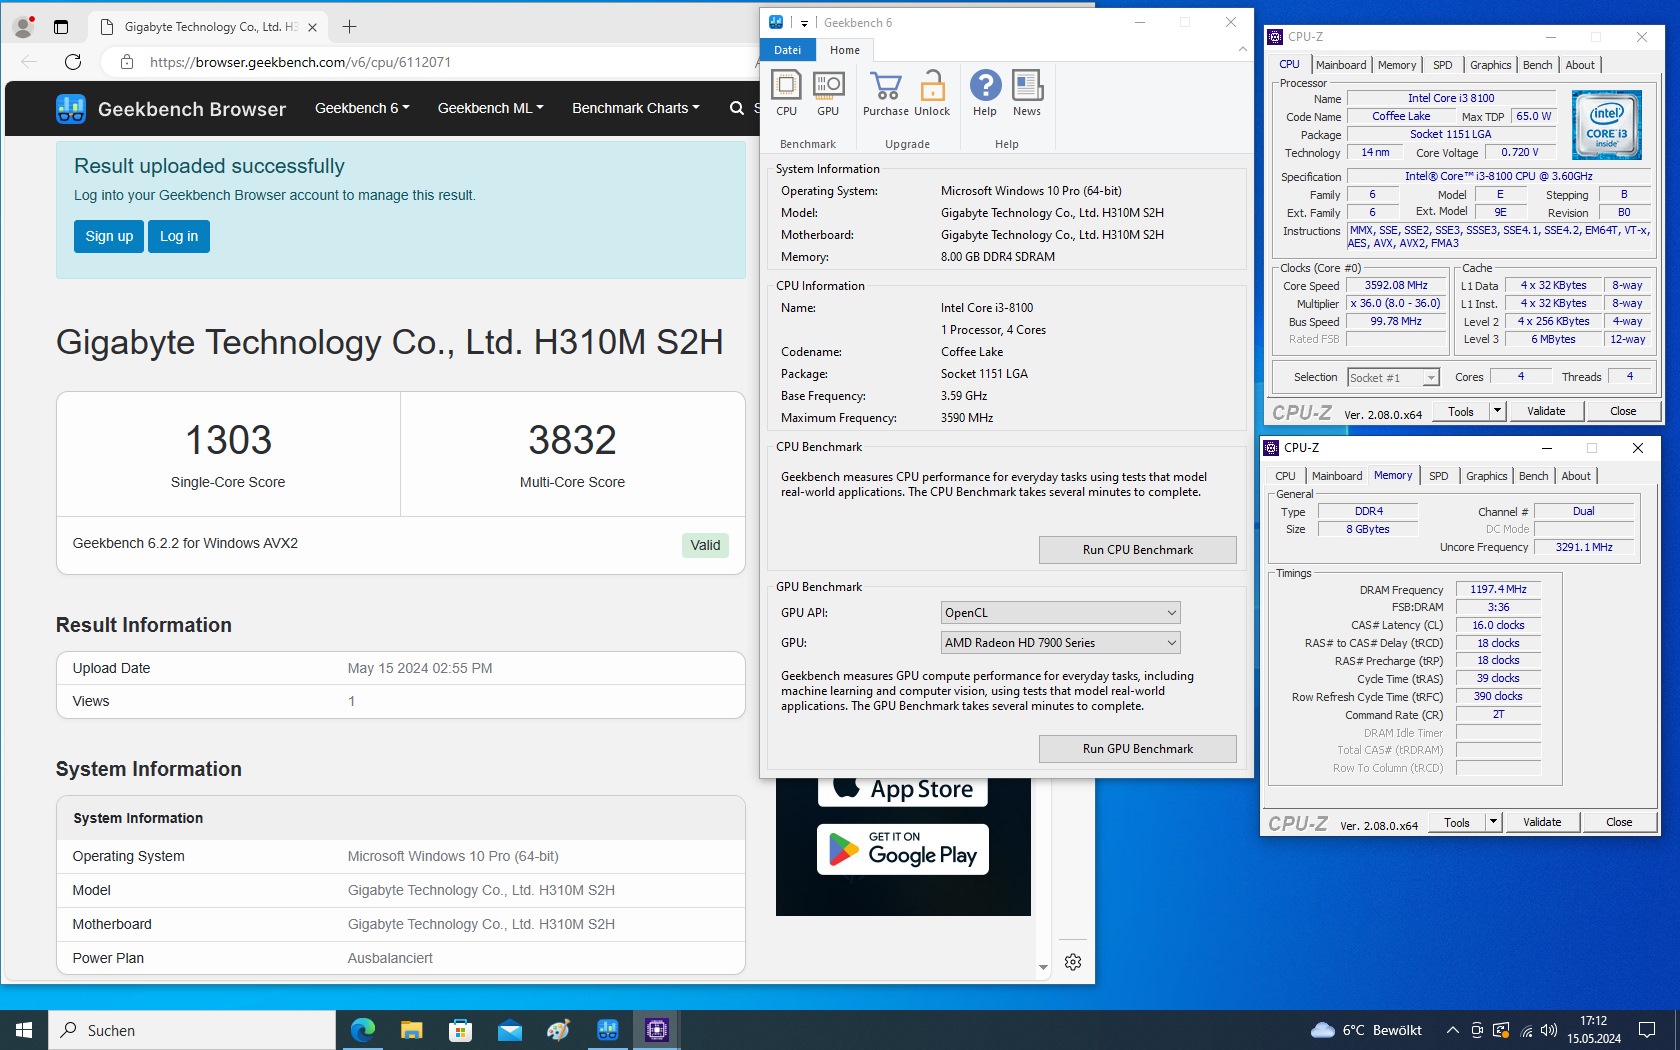
Task: Open the AMD Radeon HD 7900 Series dropdown
Action: click(x=1061, y=643)
